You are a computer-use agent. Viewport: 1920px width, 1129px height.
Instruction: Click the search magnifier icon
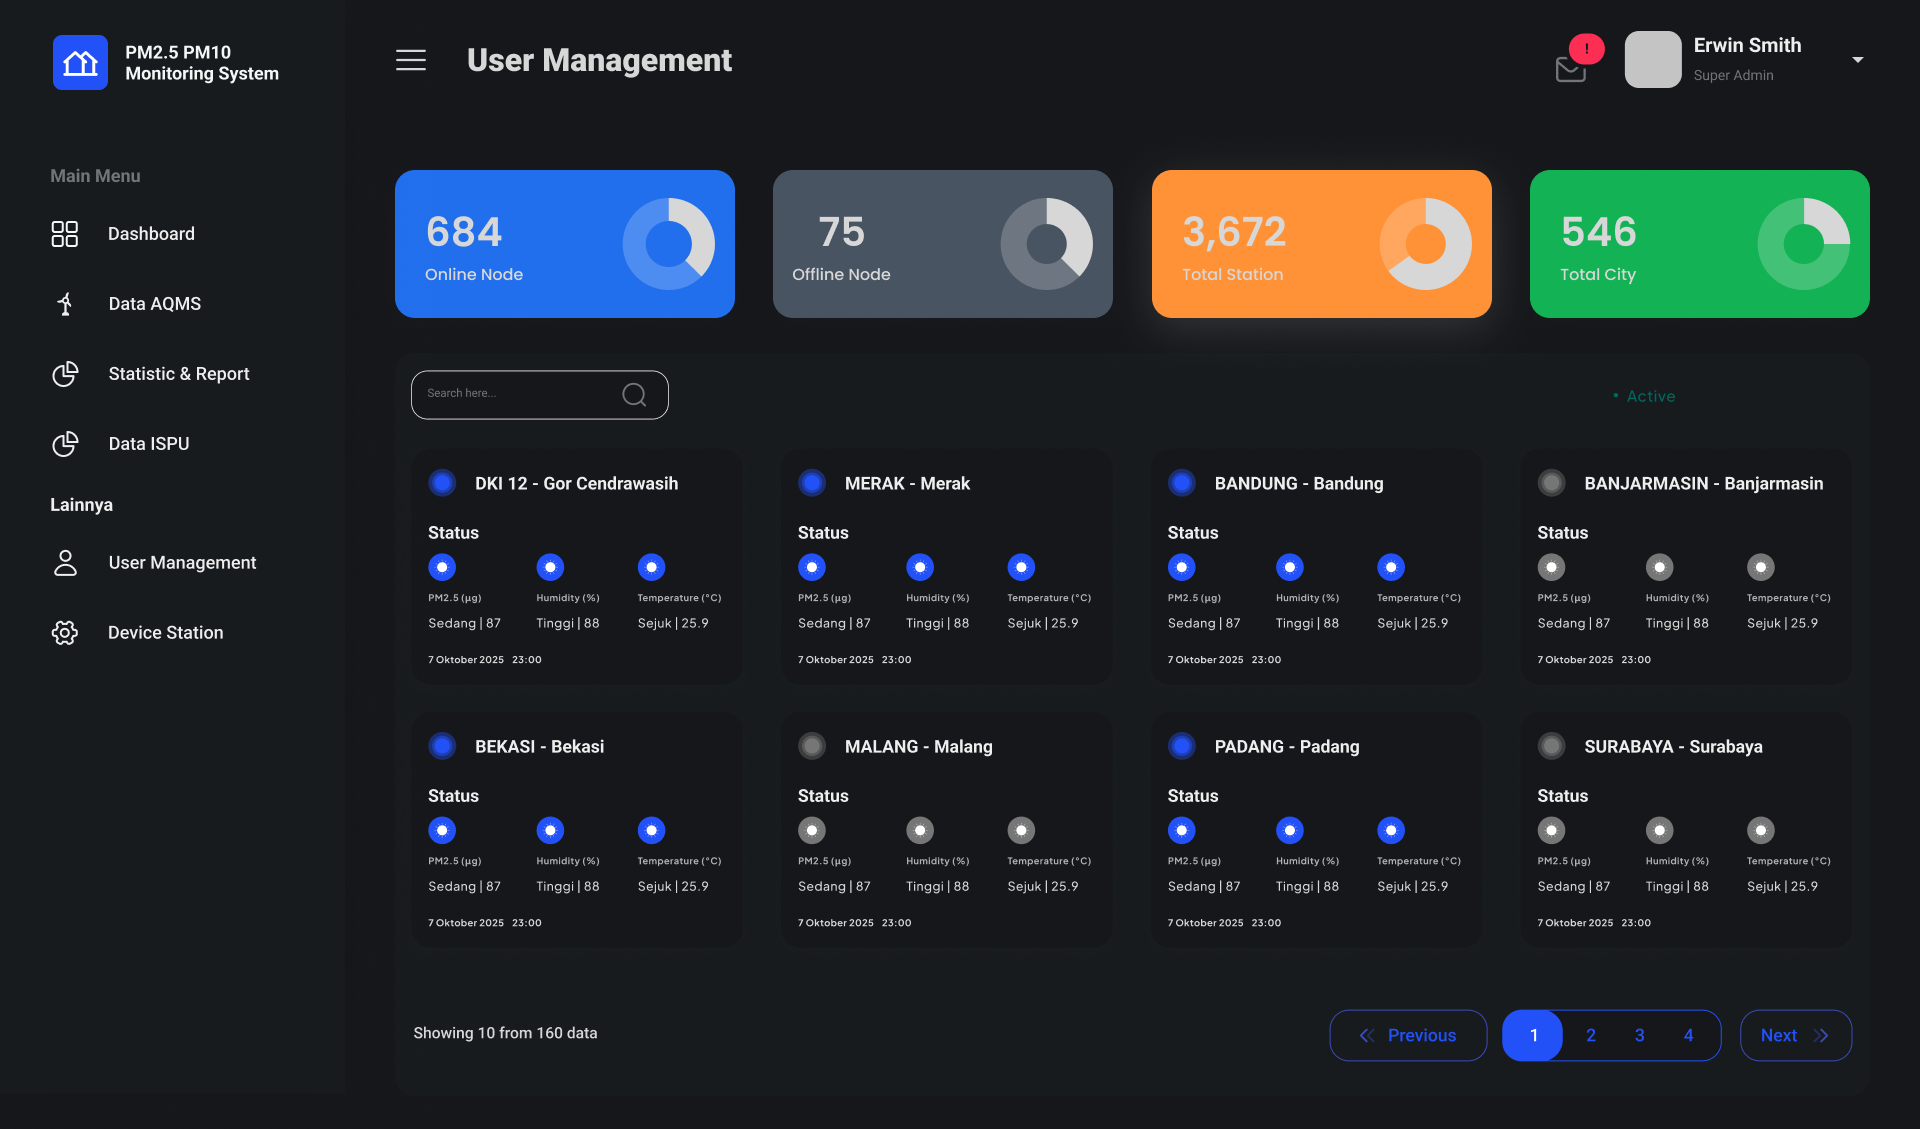point(635,394)
